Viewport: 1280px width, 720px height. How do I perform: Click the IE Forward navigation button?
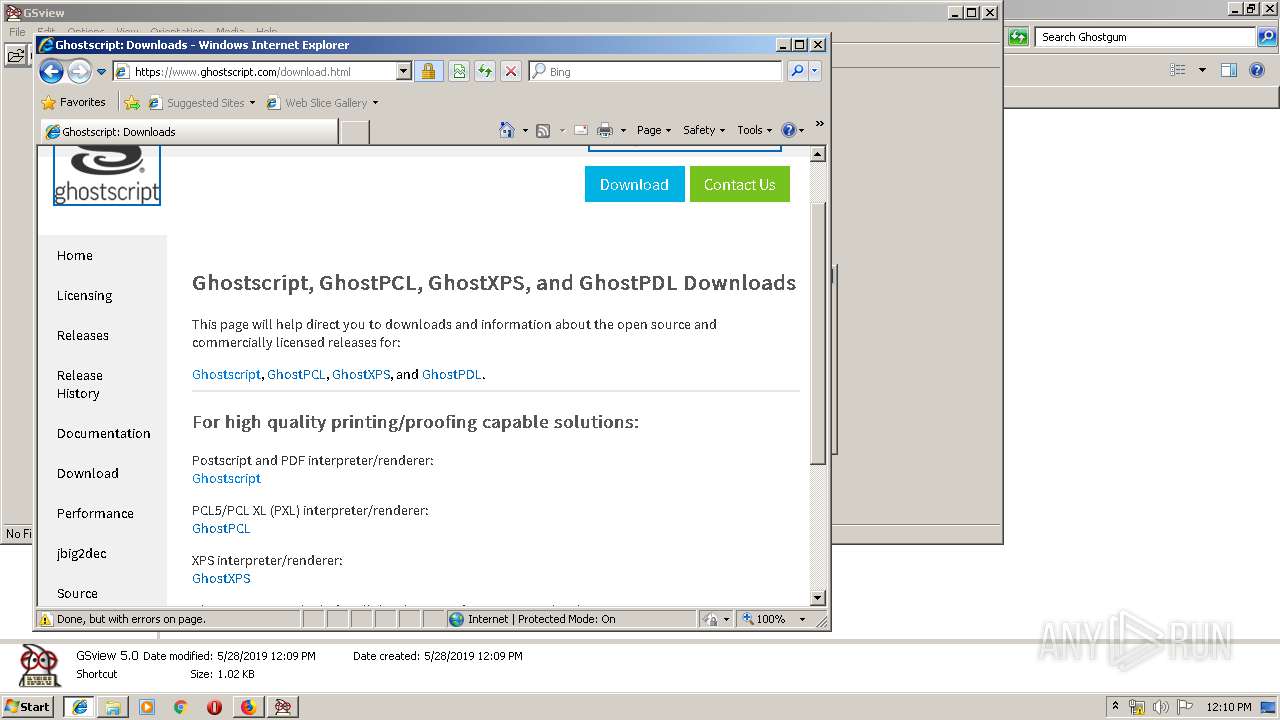coord(79,71)
